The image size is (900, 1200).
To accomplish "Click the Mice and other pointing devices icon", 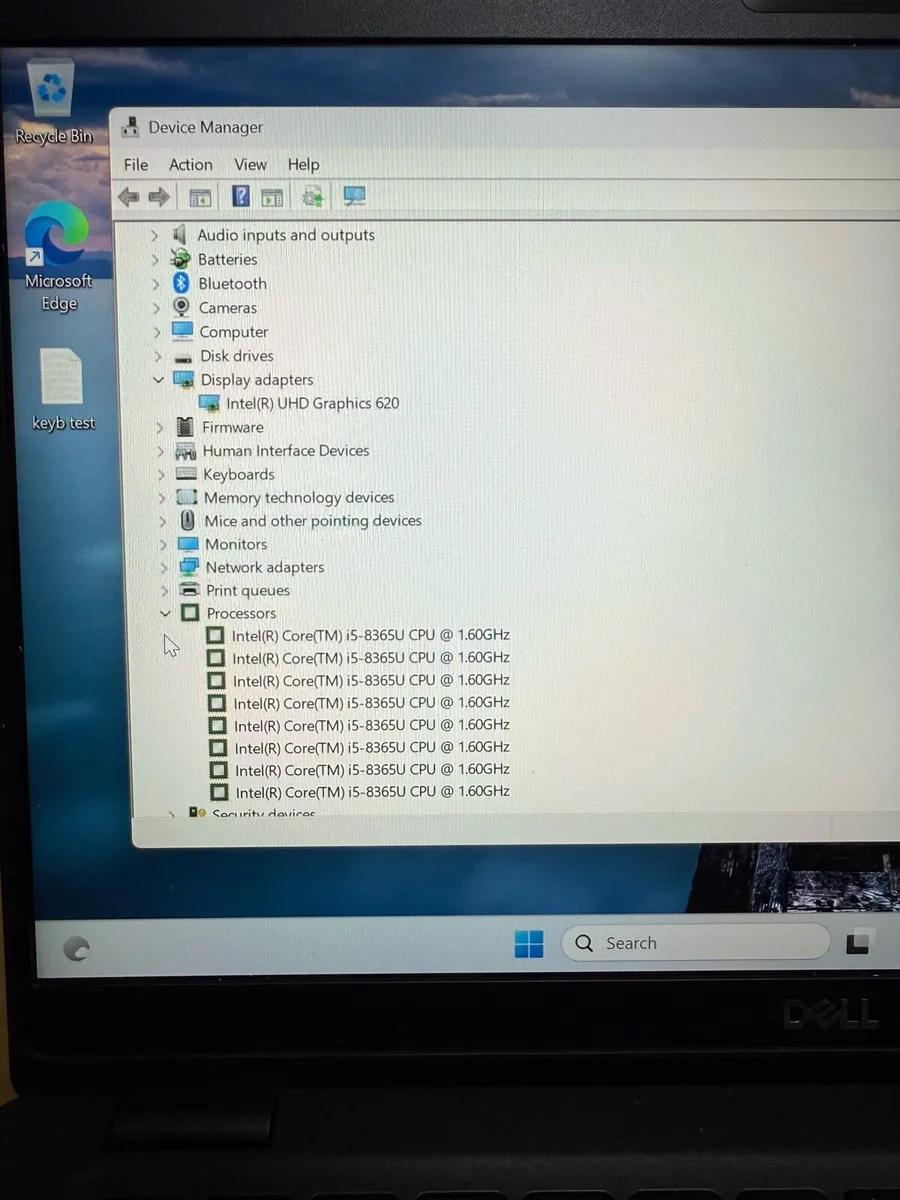I will [x=188, y=520].
